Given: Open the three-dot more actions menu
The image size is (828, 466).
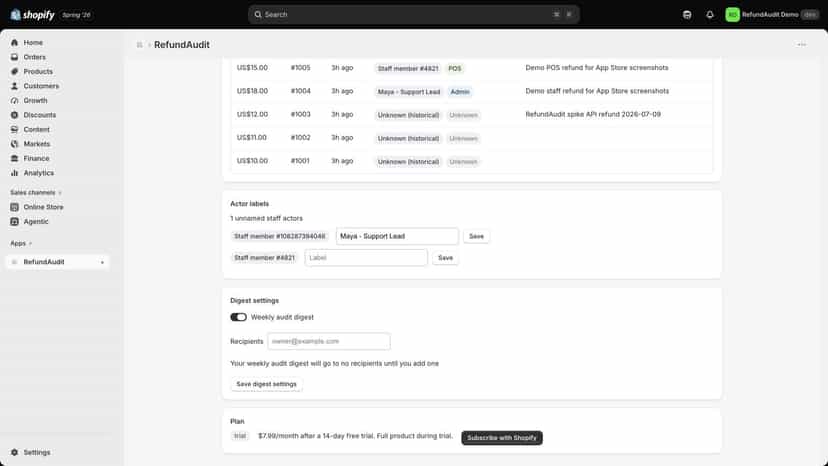Looking at the screenshot, I should [802, 45].
